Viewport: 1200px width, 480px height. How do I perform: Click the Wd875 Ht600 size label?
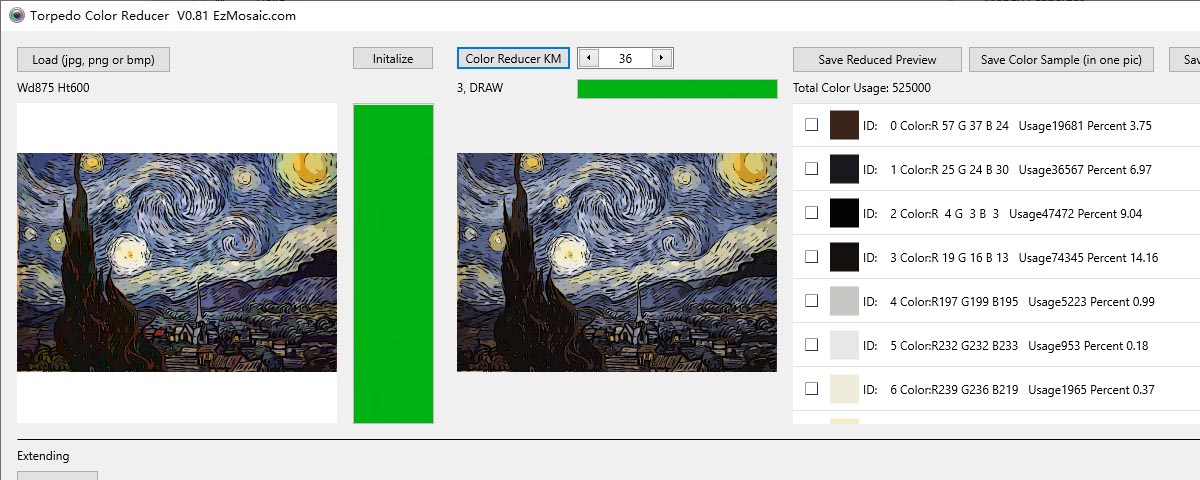pyautogui.click(x=54, y=88)
